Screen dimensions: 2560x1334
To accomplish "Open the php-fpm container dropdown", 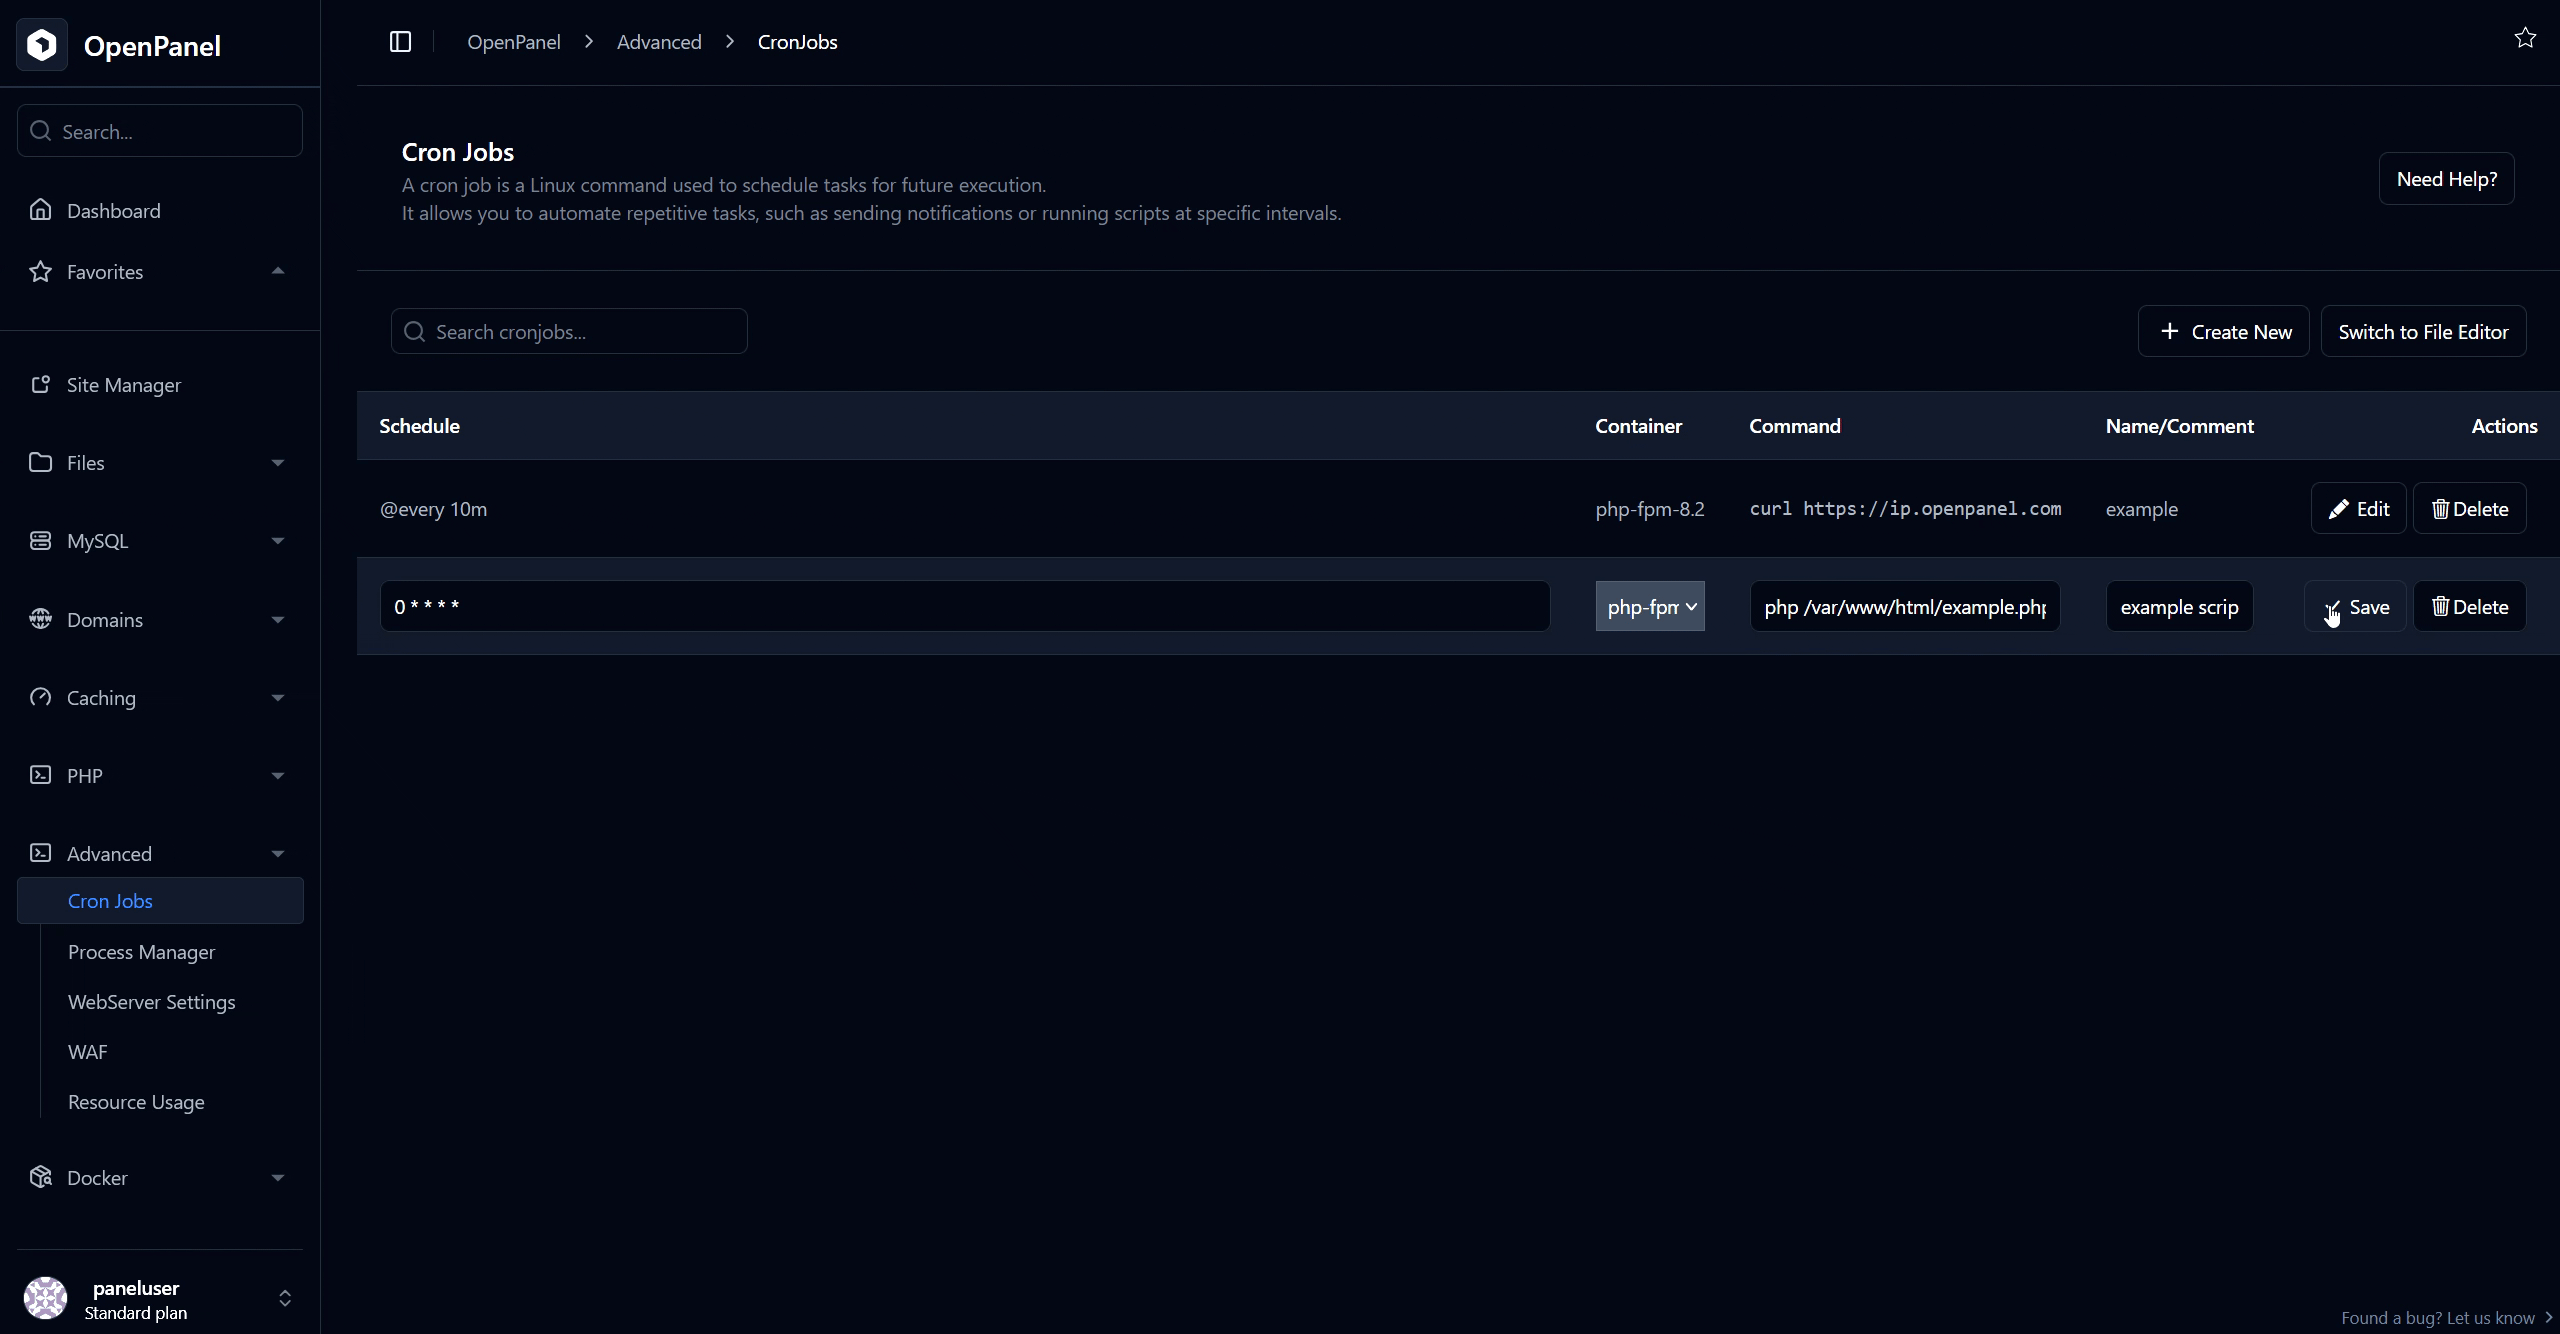I will (x=1650, y=607).
